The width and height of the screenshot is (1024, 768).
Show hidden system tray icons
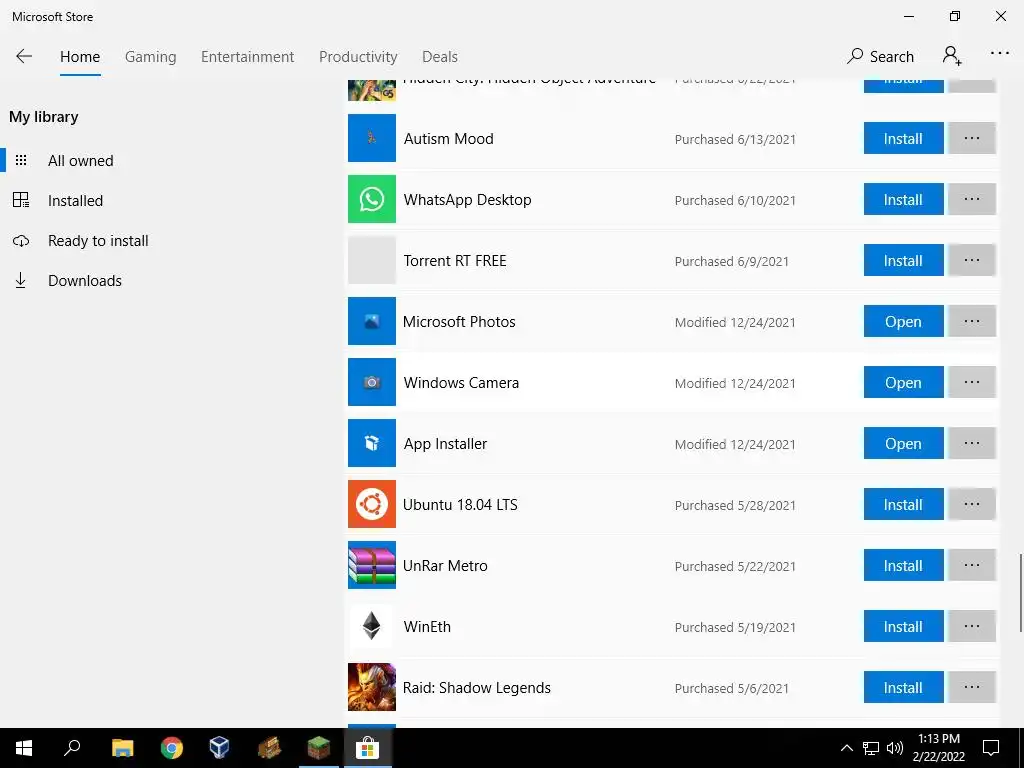pyautogui.click(x=846, y=748)
